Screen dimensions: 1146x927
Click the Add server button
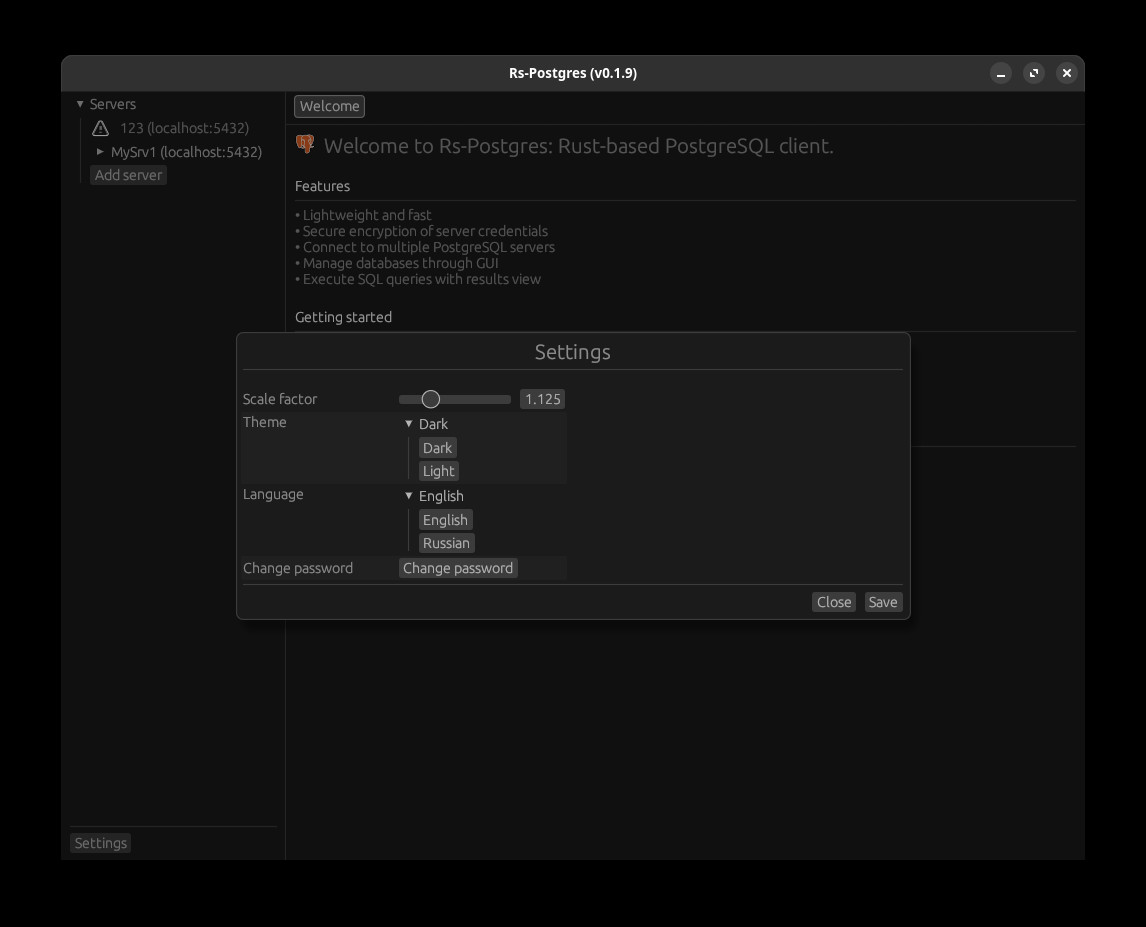tap(128, 175)
